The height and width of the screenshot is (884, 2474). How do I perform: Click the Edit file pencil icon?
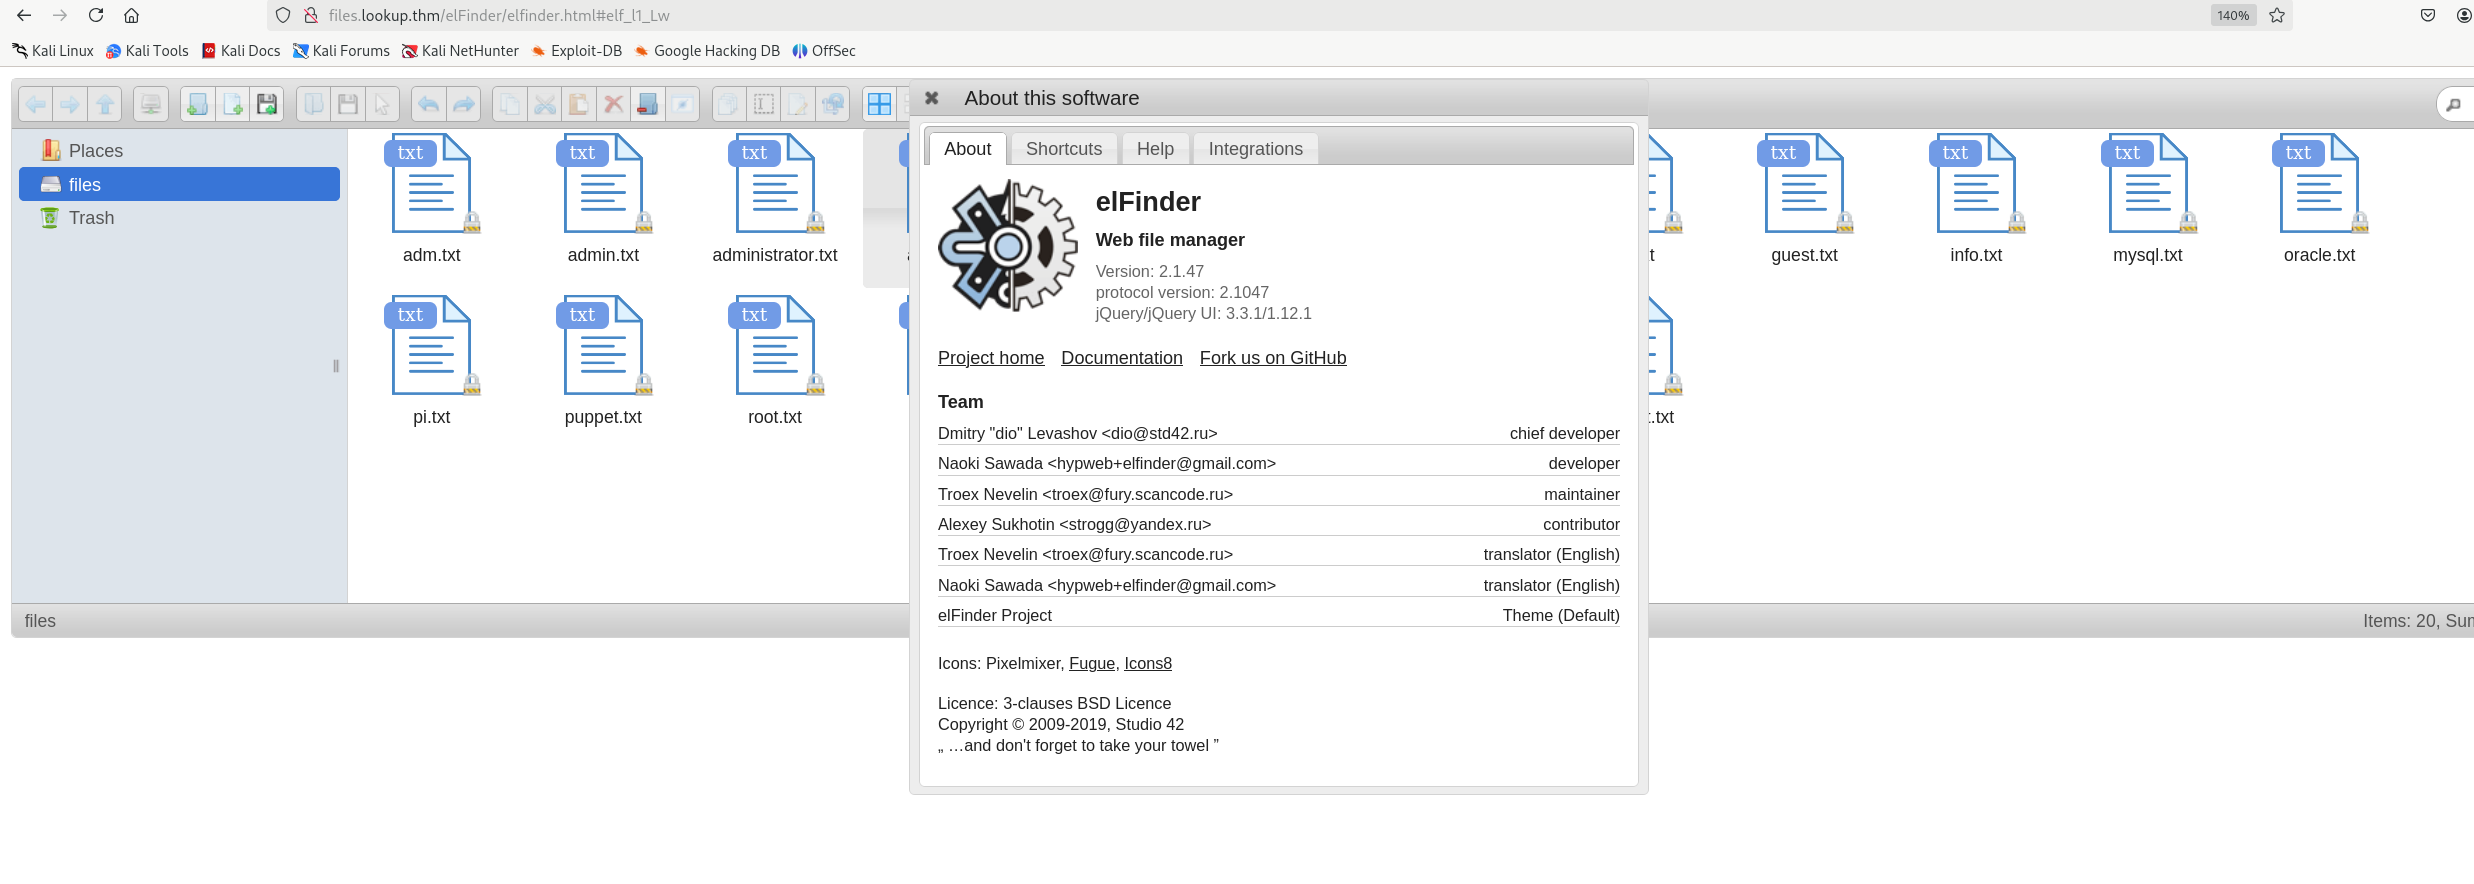click(798, 104)
